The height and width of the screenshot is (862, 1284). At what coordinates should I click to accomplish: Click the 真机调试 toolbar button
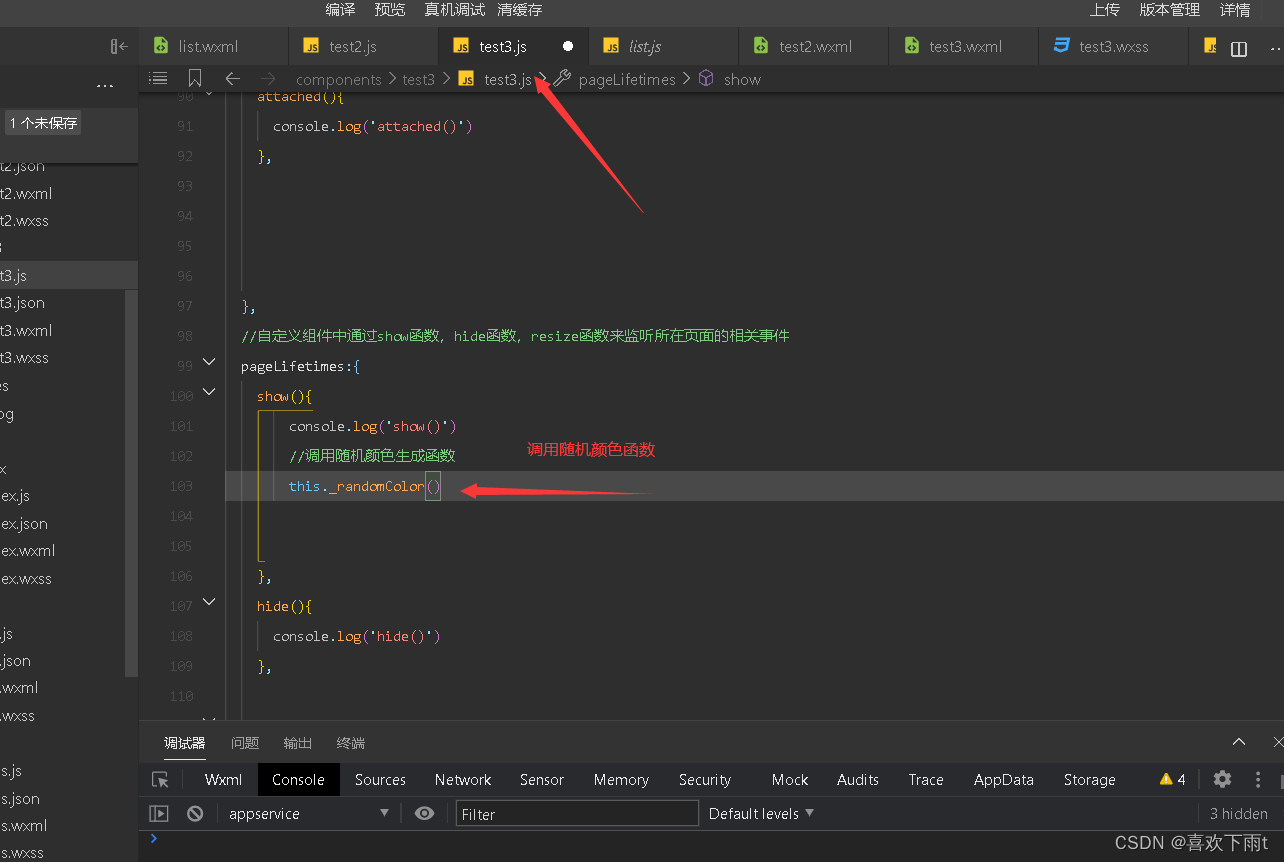pyautogui.click(x=454, y=10)
